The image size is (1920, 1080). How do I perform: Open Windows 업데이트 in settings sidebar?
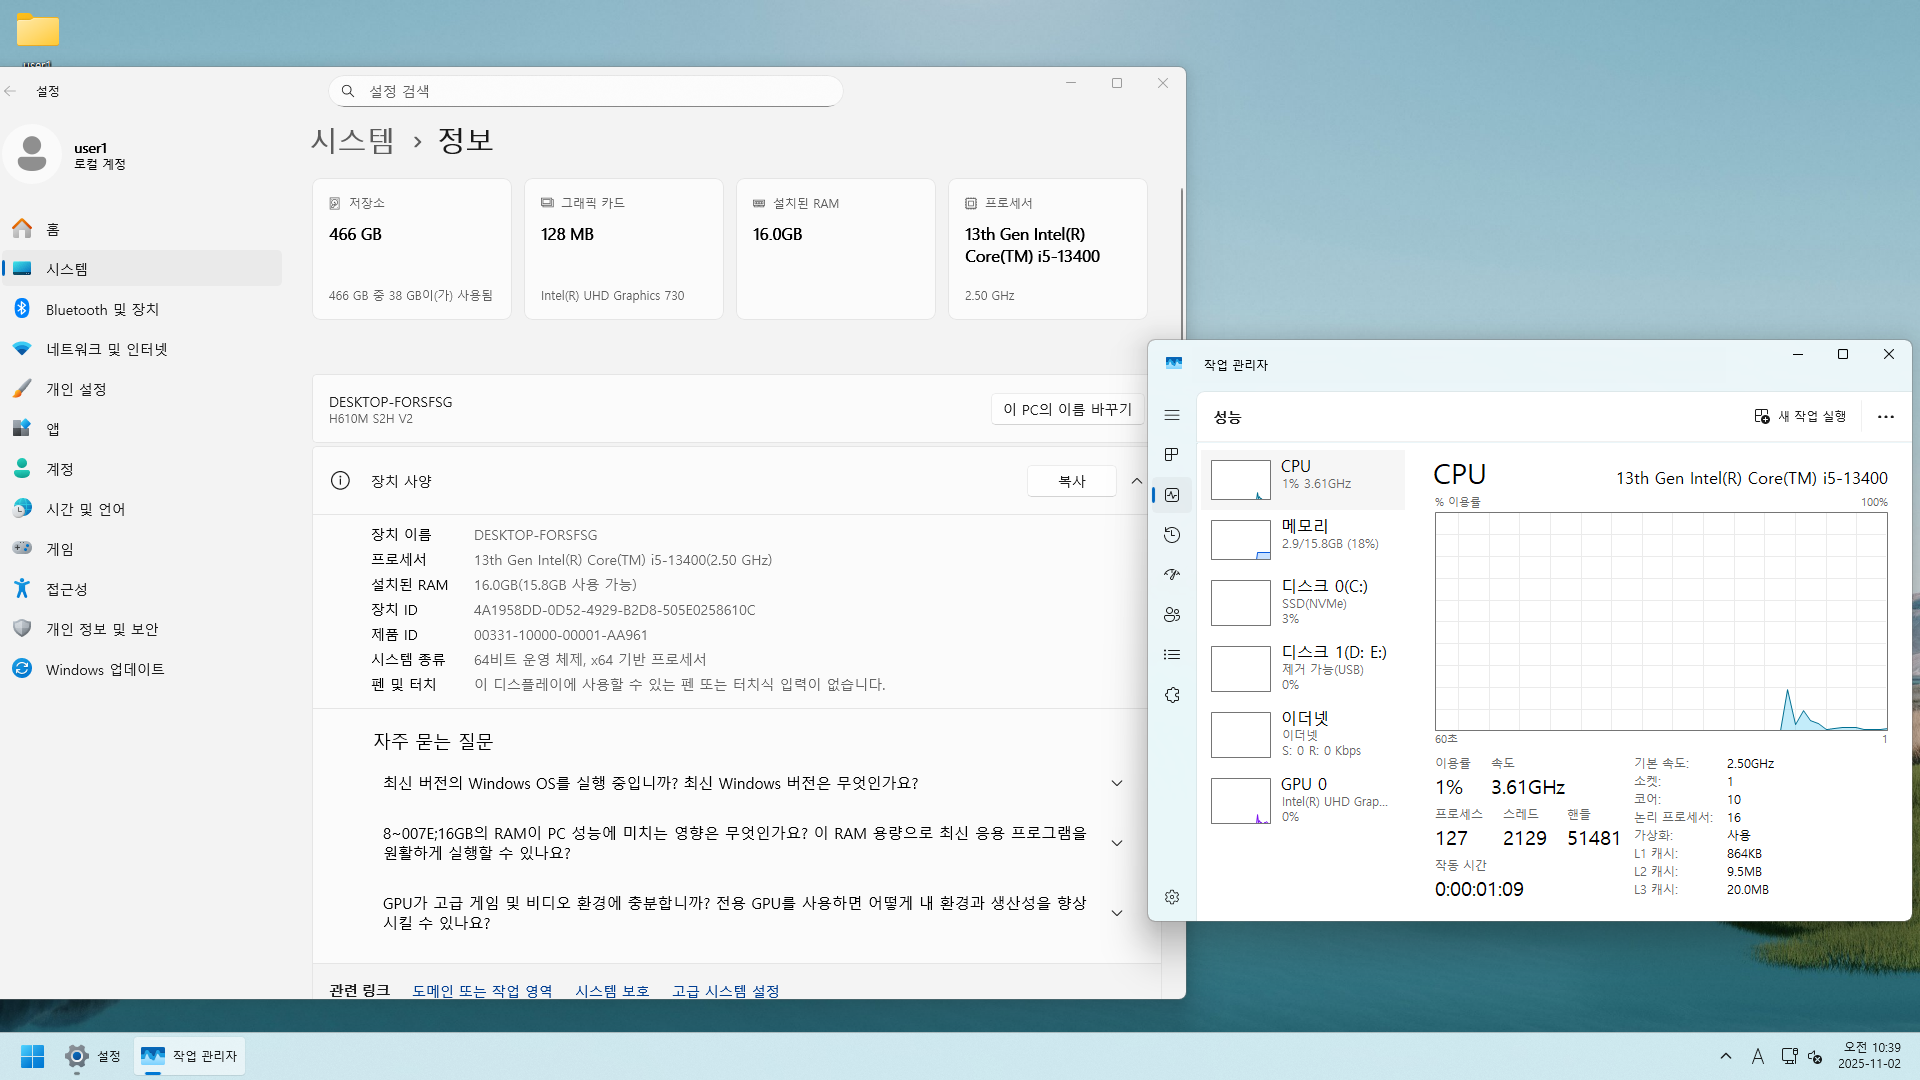(x=104, y=669)
